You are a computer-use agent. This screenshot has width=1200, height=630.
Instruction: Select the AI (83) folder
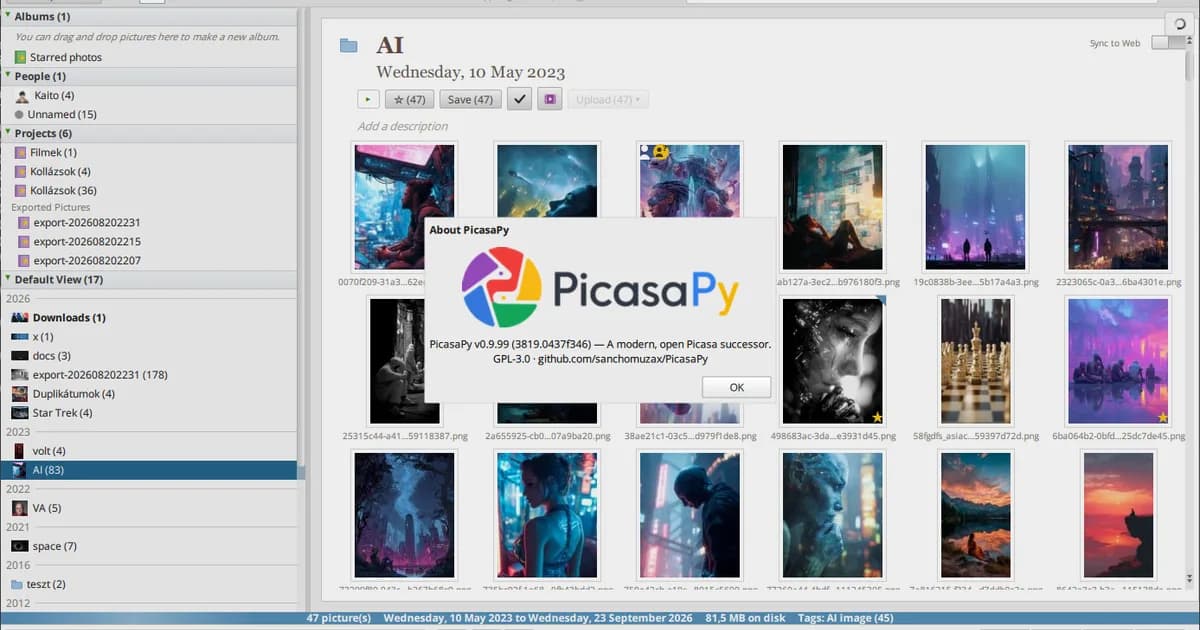[148, 469]
